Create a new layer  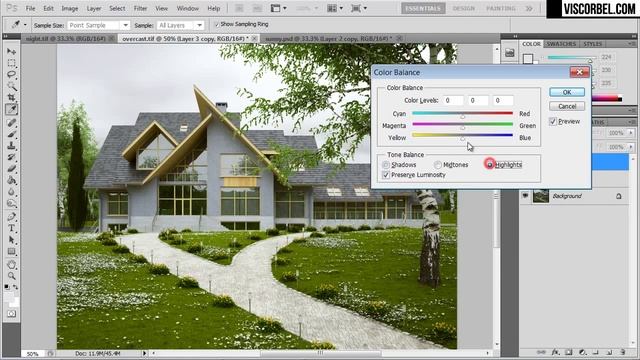609,352
